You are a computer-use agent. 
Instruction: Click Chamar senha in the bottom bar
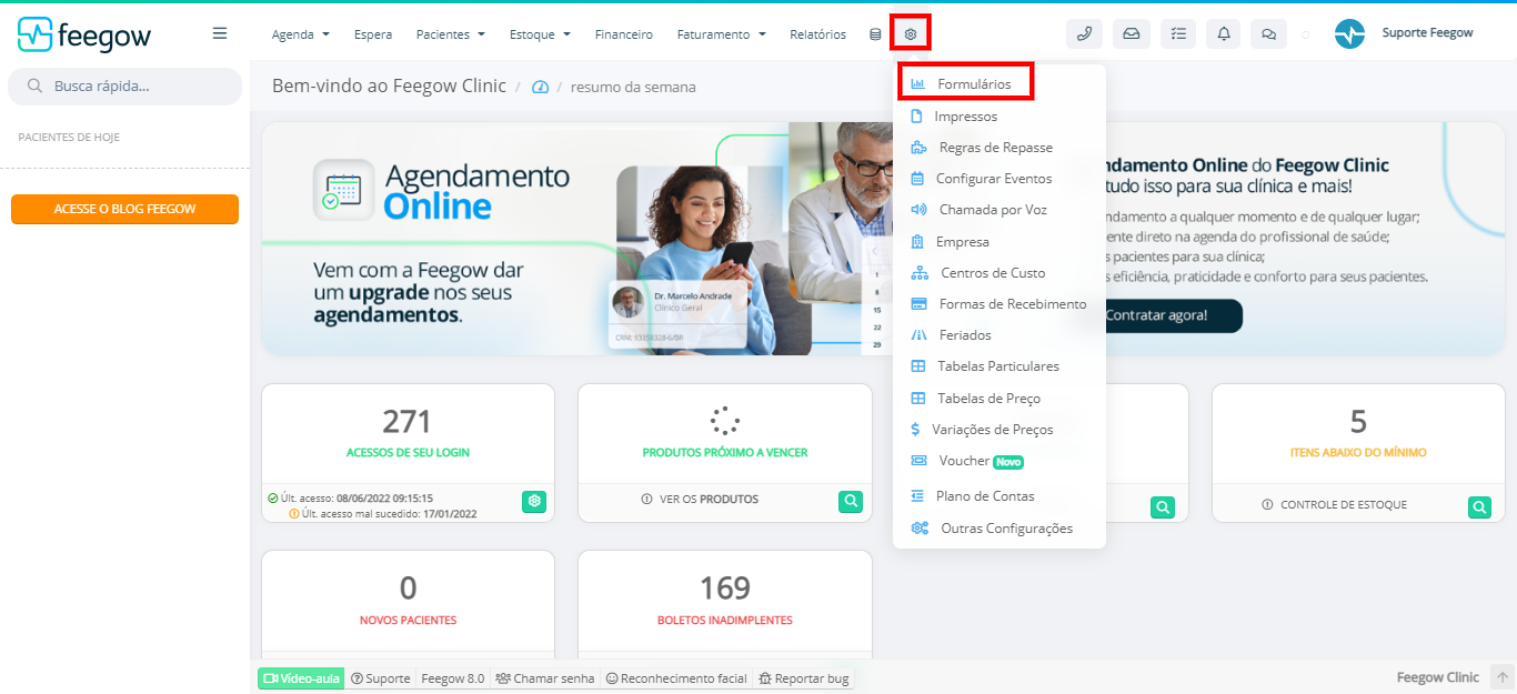545,678
